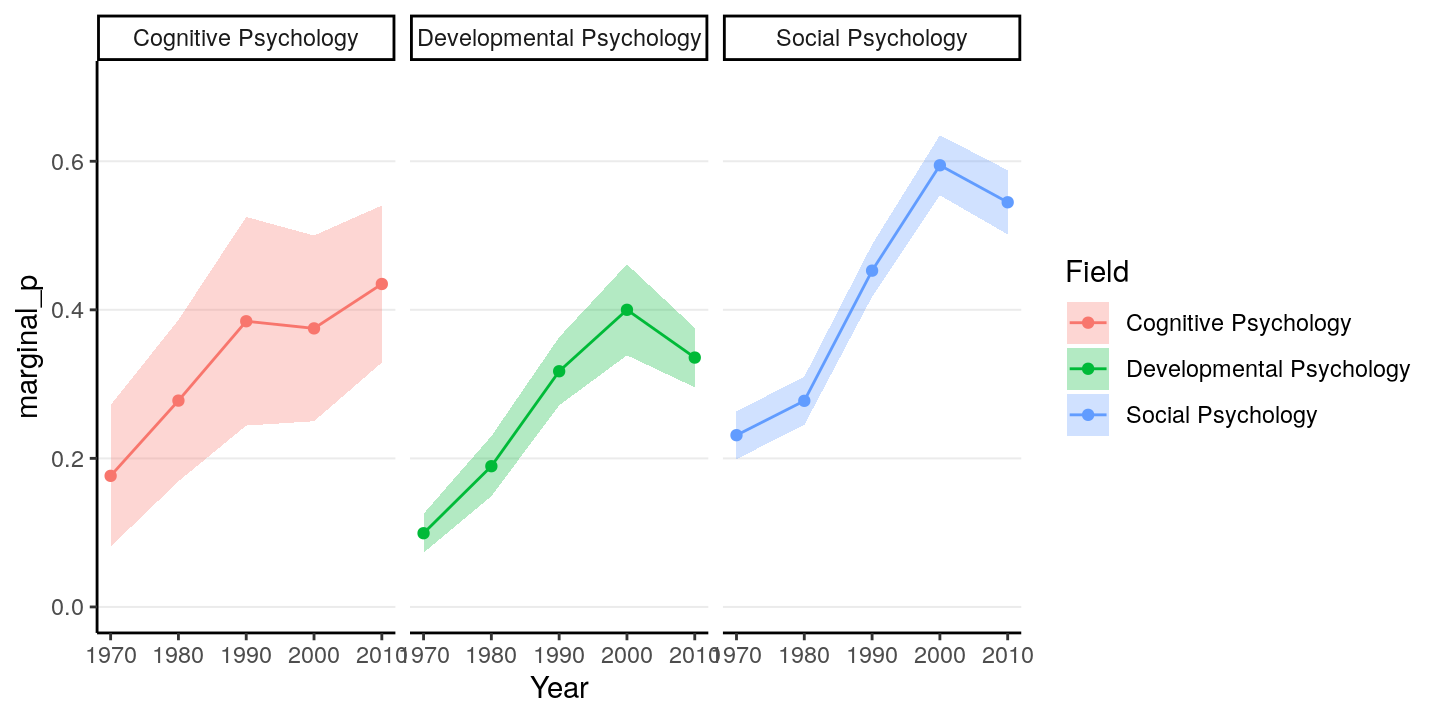Click the Social Psychology 2000 peak point
This screenshot has height=720, width=1440.
coord(940,165)
